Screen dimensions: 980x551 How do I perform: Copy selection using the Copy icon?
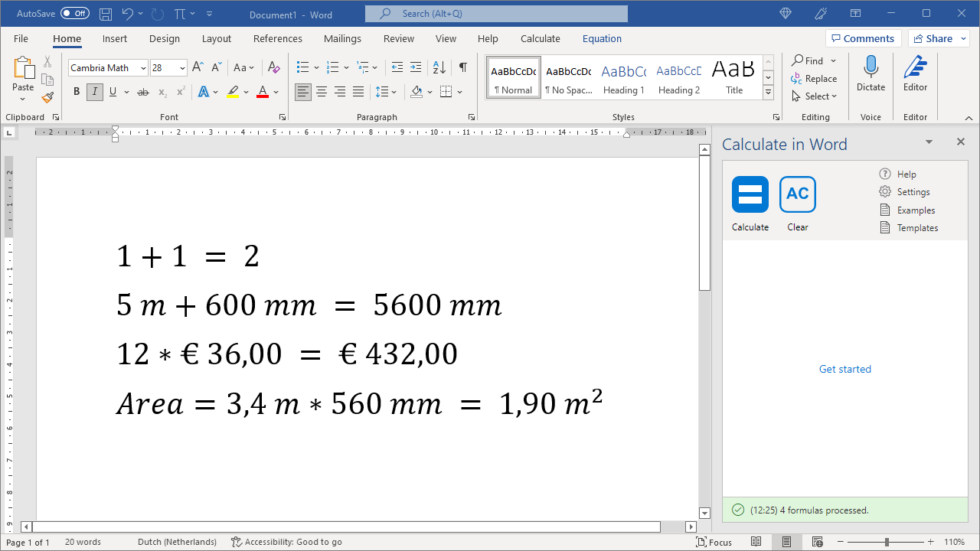click(x=48, y=79)
